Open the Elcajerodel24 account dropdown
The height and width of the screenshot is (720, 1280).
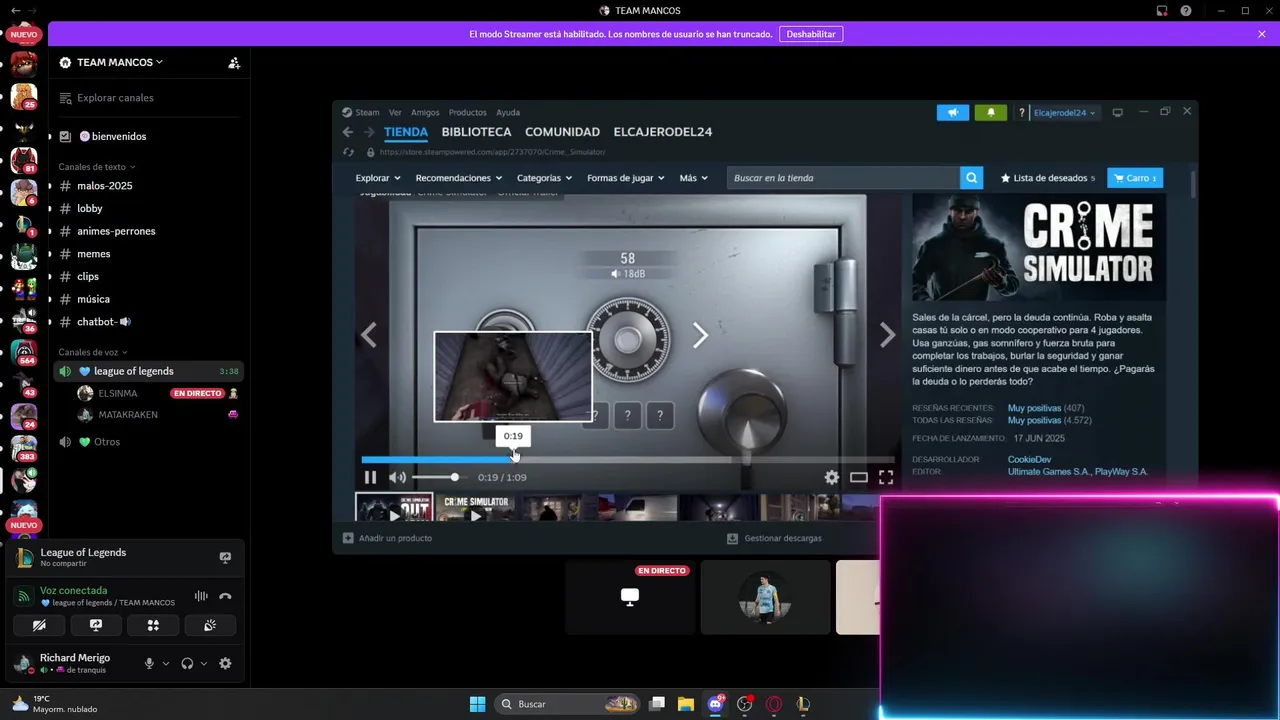pos(1064,112)
